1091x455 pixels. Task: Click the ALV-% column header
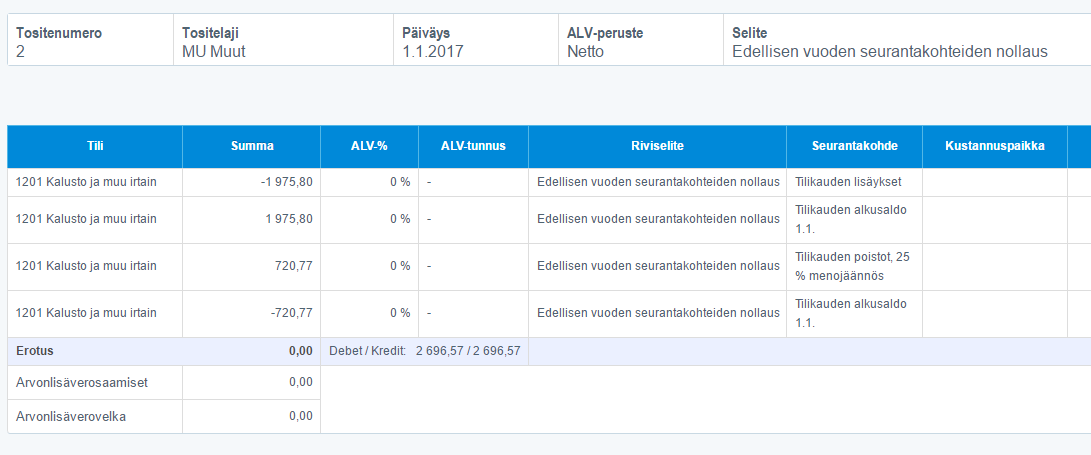pos(369,146)
